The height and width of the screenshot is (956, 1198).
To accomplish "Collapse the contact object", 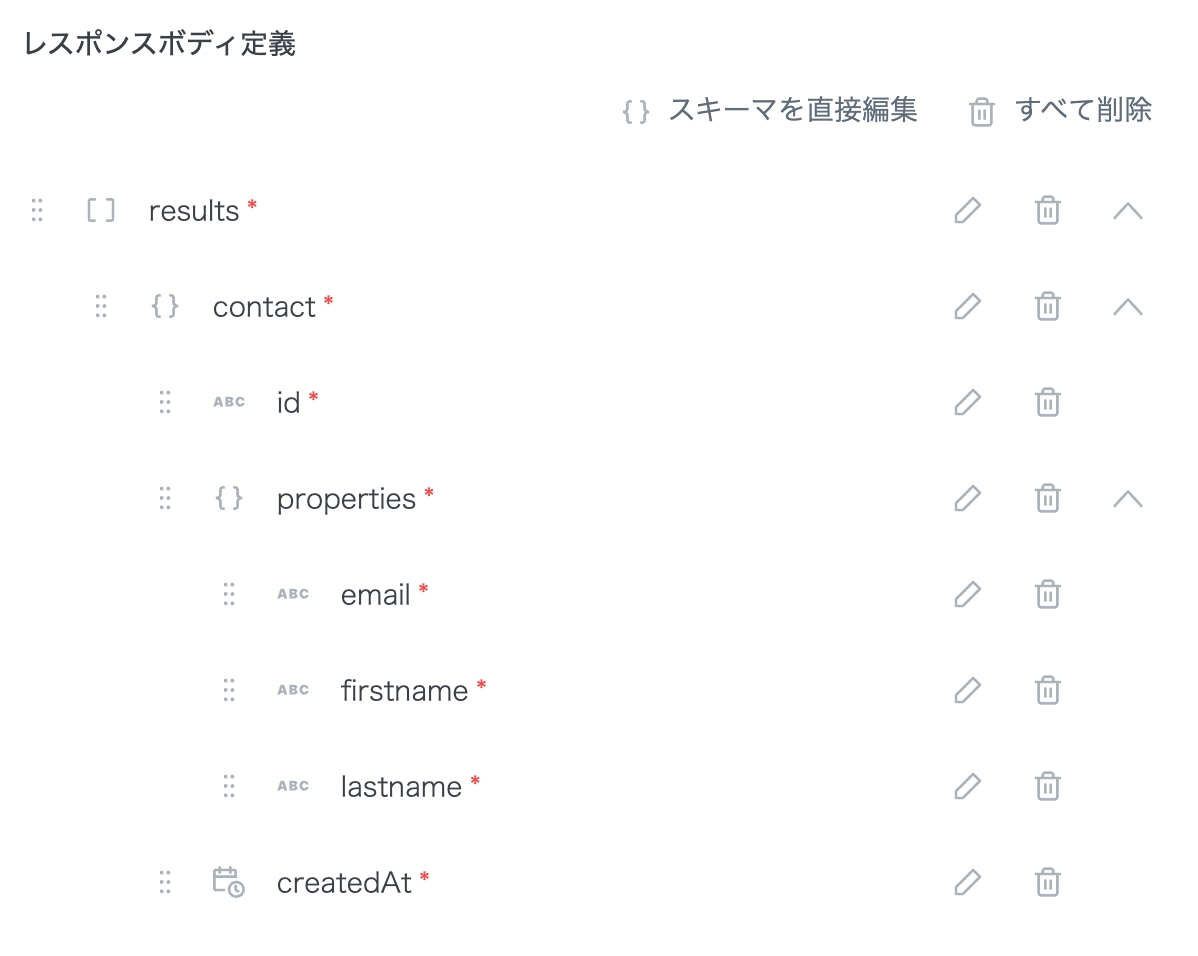I will tap(1127, 307).
